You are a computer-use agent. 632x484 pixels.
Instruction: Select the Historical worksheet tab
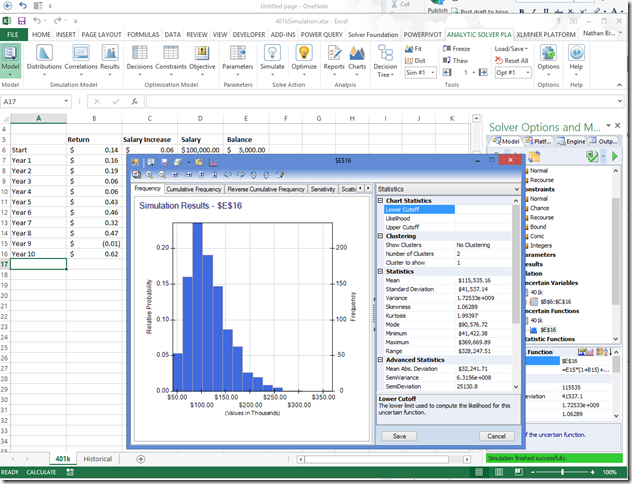[98, 458]
